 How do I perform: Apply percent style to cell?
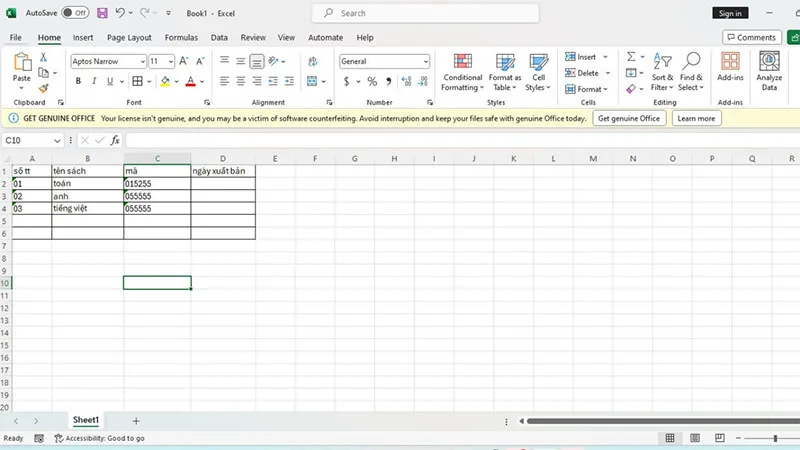tap(372, 81)
